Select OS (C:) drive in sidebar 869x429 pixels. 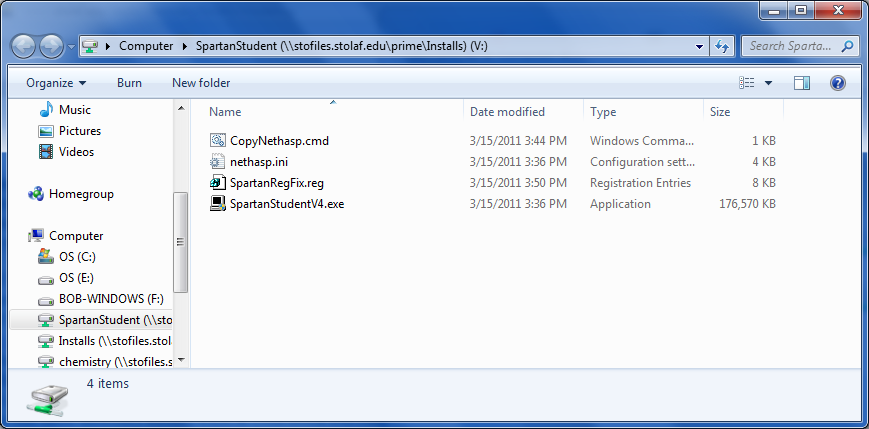click(x=77, y=257)
